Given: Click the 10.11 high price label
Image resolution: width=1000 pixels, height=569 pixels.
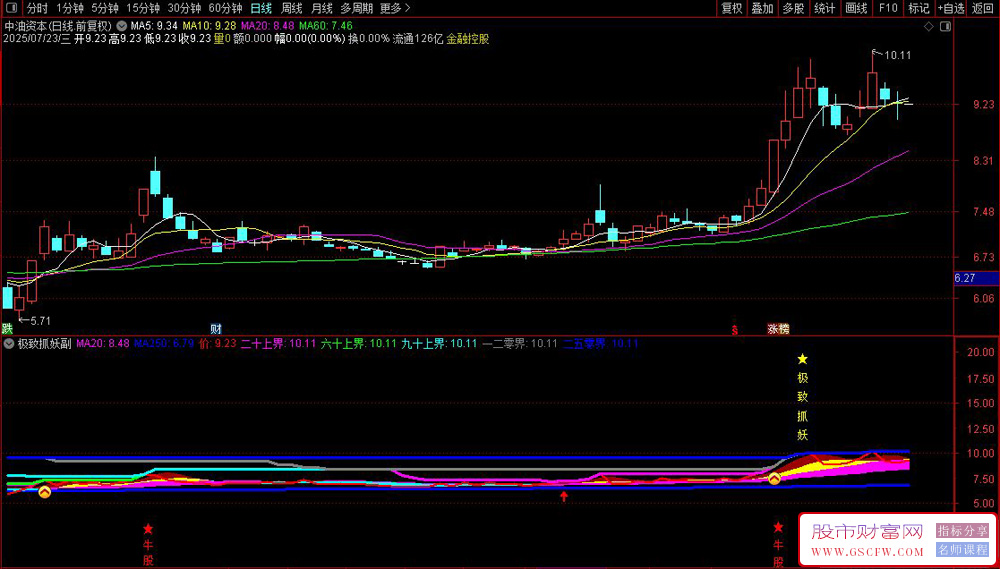Looking at the screenshot, I should (x=897, y=55).
